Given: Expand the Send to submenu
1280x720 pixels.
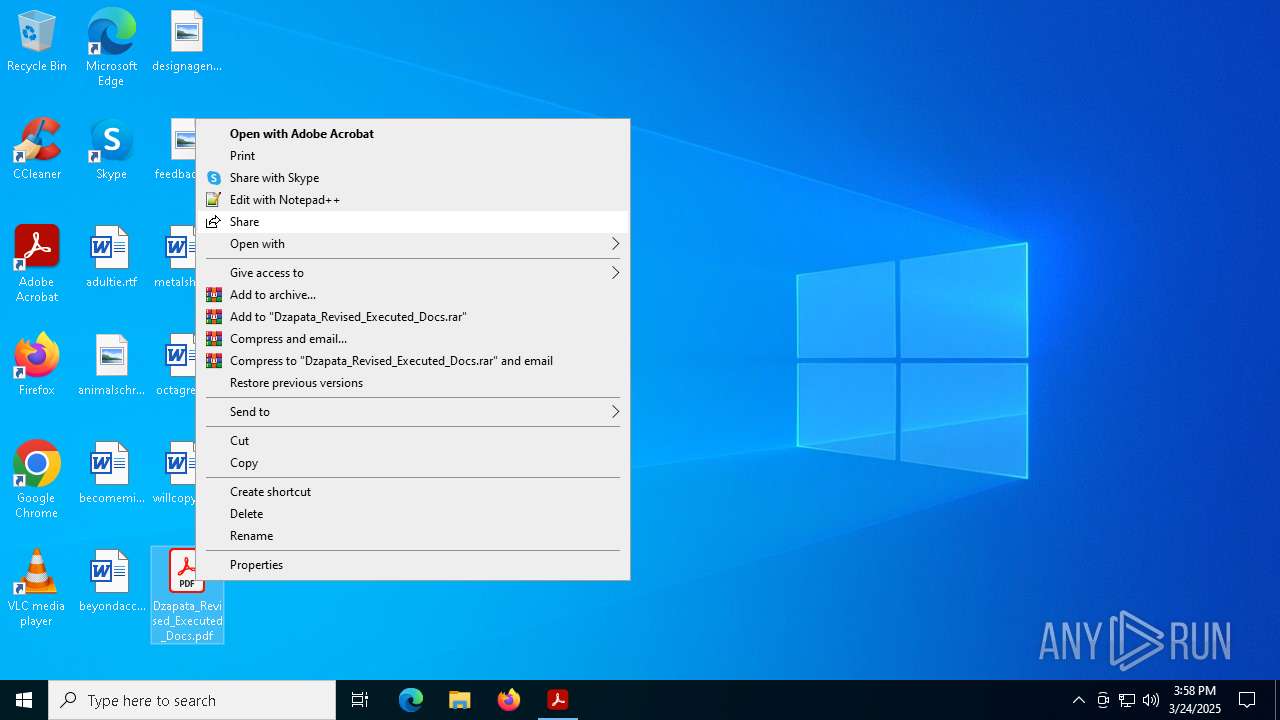Looking at the screenshot, I should point(413,412).
